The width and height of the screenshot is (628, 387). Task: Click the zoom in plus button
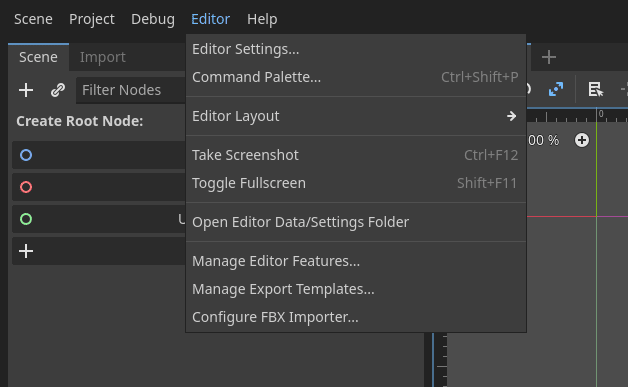pyautogui.click(x=582, y=140)
